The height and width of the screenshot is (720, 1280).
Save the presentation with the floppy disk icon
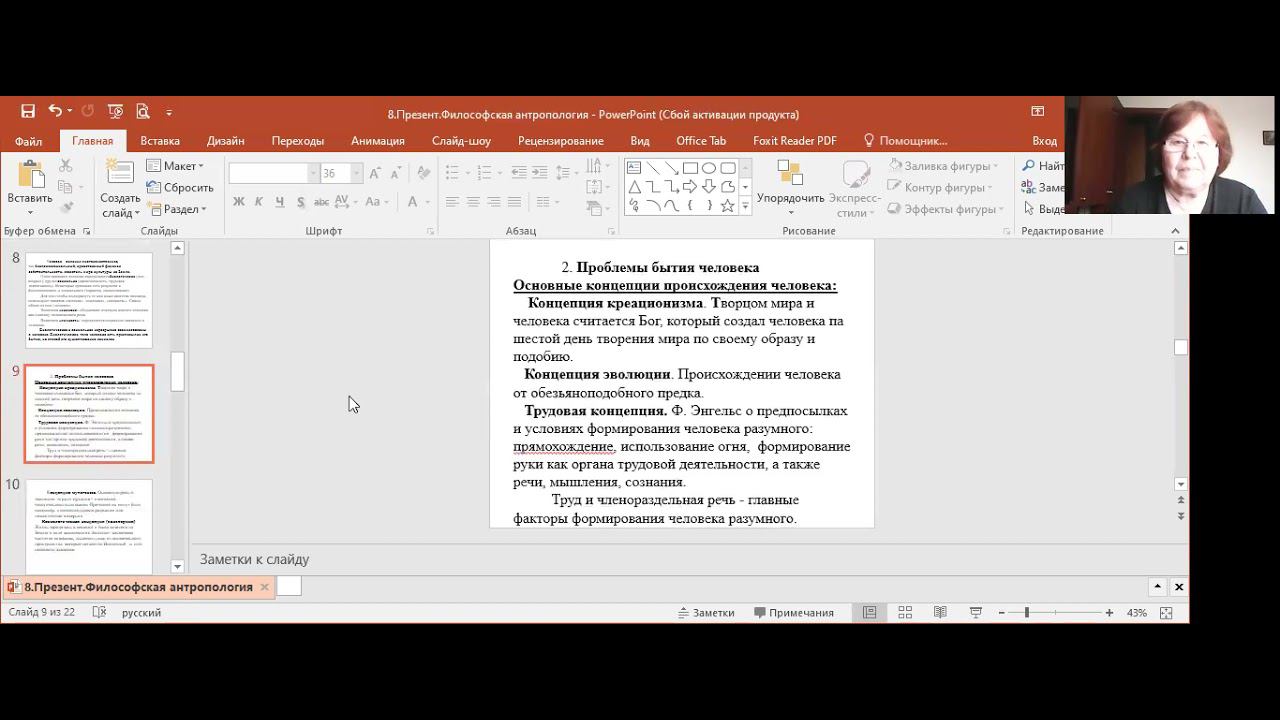(28, 112)
